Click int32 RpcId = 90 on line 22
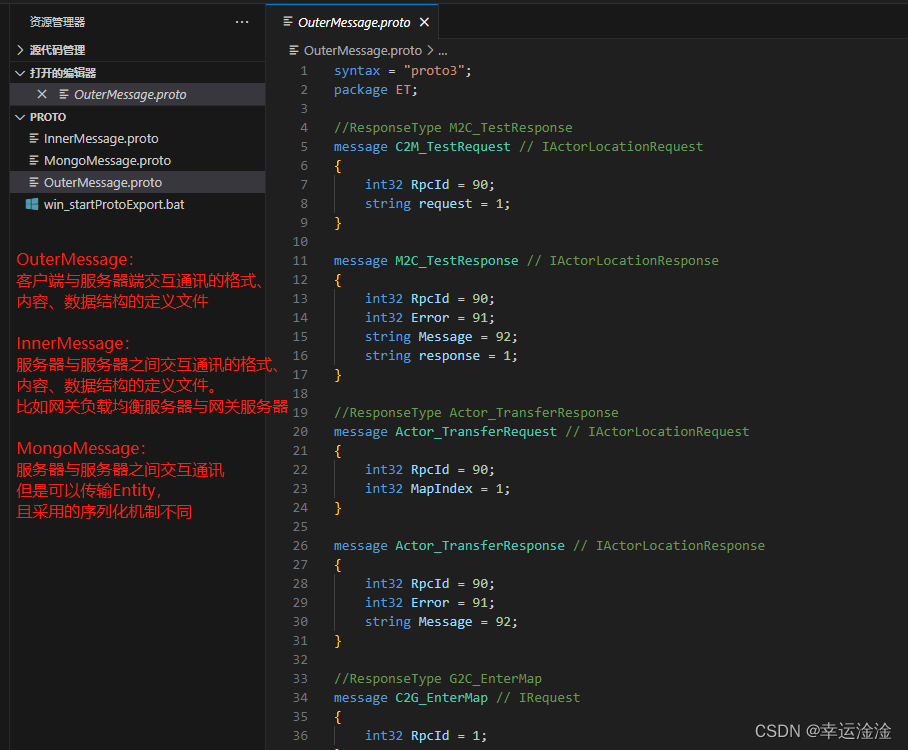 pos(430,470)
